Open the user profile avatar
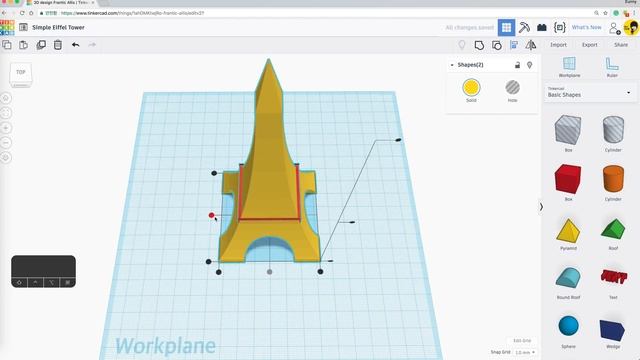 click(x=631, y=28)
